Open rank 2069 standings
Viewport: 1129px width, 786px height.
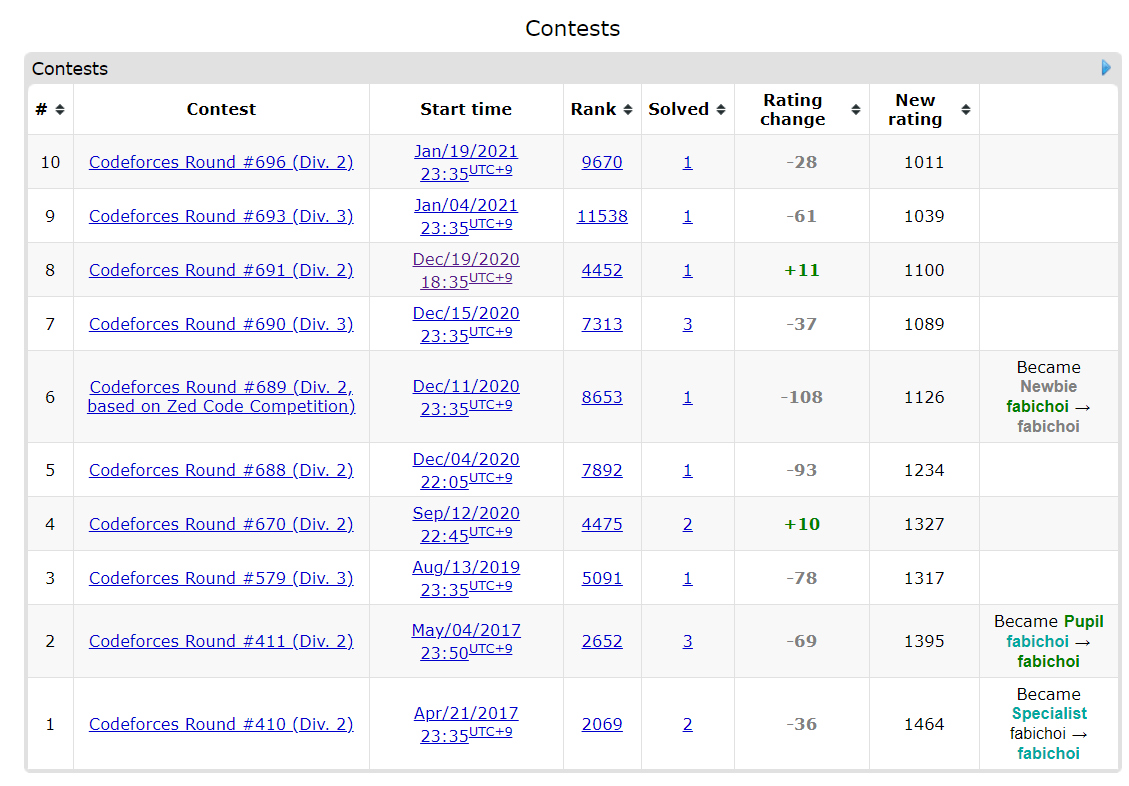coord(602,724)
